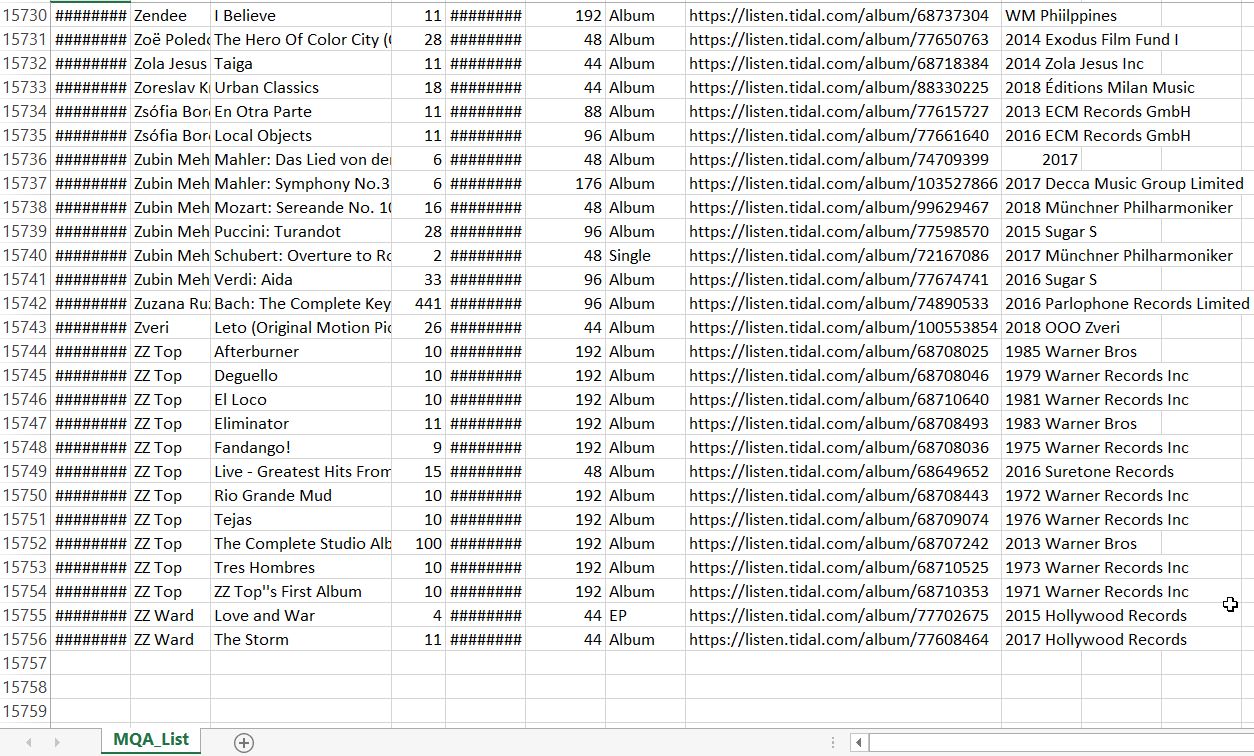Click the Deguello album cell
1254x756 pixels.
[301, 376]
